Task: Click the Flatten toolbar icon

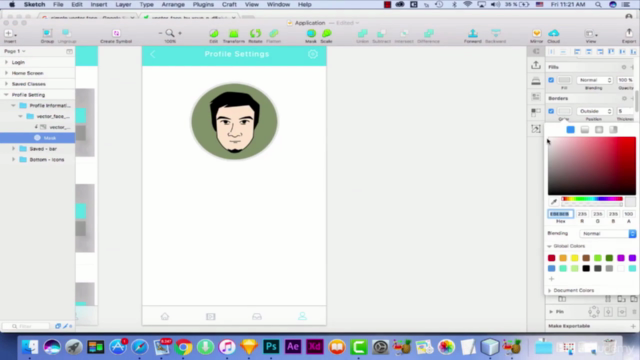Action: pos(274,33)
